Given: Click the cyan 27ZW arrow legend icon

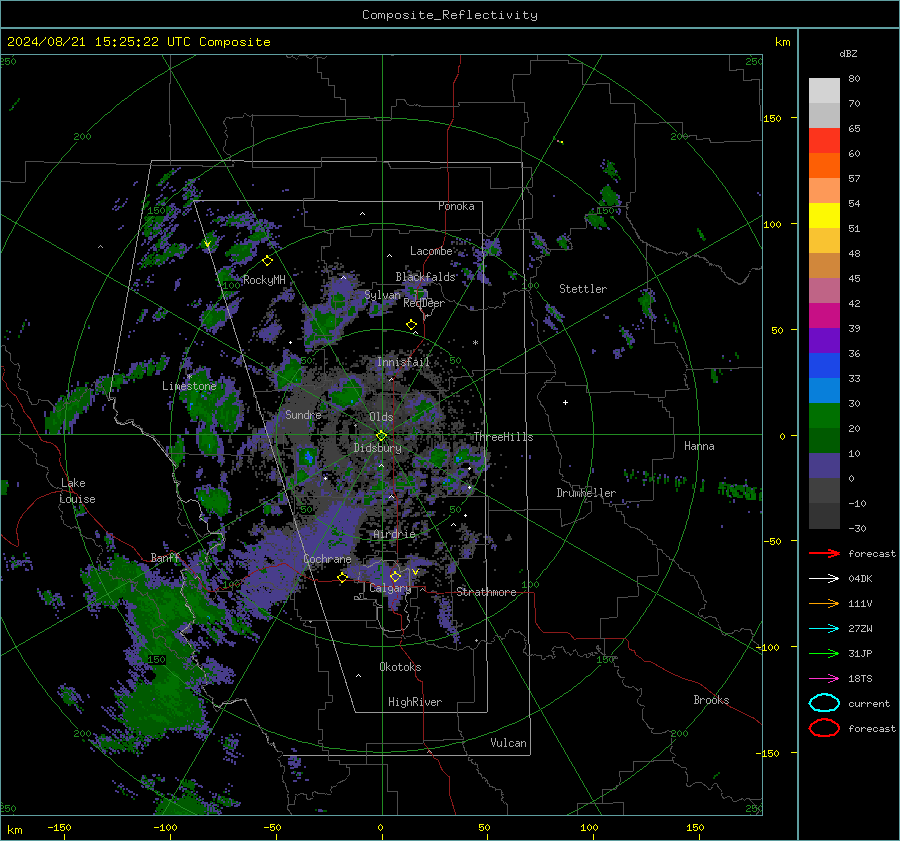Looking at the screenshot, I should (x=824, y=629).
